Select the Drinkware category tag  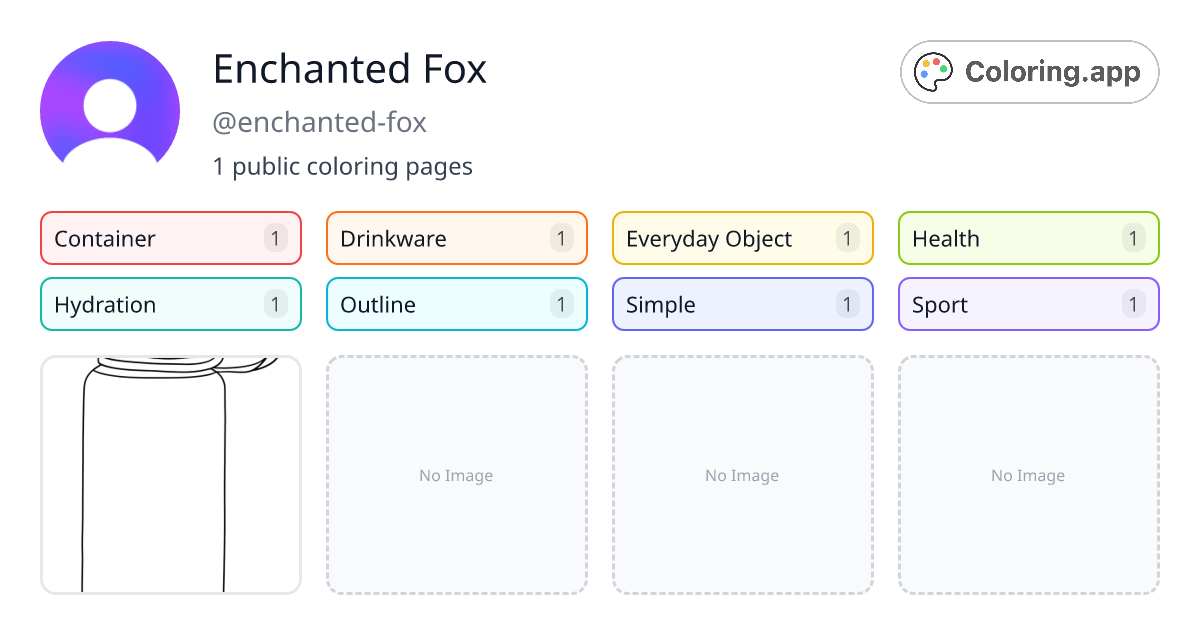pyautogui.click(x=456, y=238)
